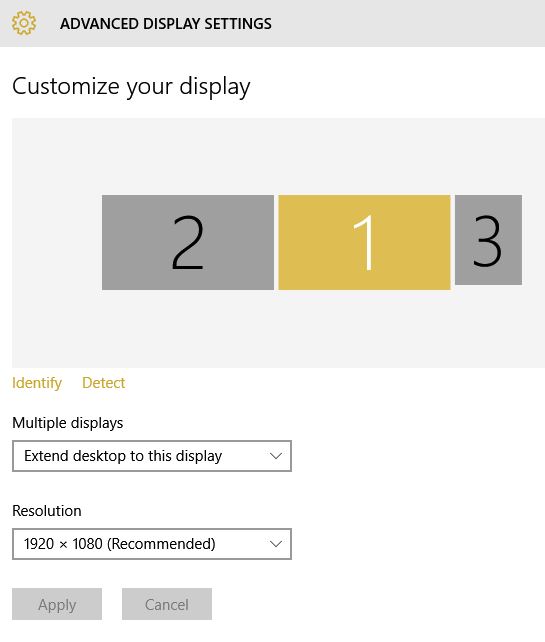Click the black numeral 3 on smallest display
The image size is (545, 642).
[x=487, y=241]
